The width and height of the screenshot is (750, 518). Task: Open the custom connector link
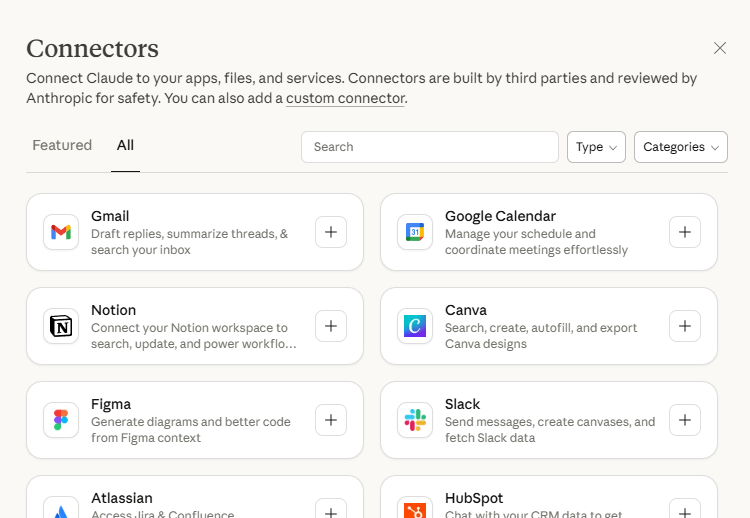click(x=345, y=98)
